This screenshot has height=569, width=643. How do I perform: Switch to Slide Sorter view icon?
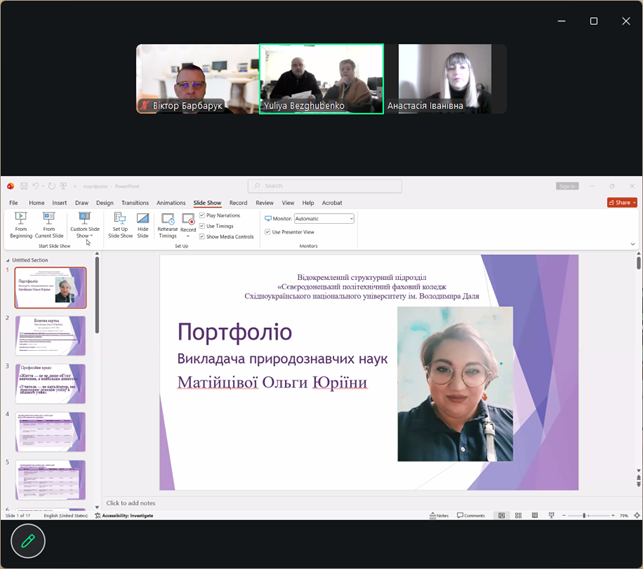(518, 515)
